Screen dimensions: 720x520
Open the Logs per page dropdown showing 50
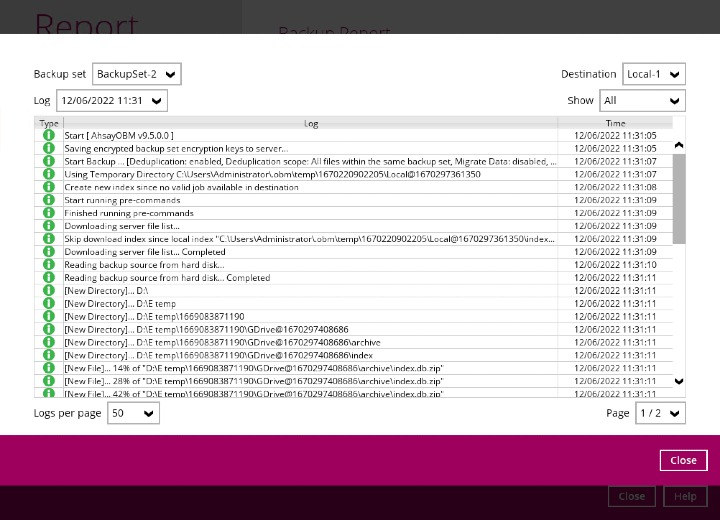(133, 413)
